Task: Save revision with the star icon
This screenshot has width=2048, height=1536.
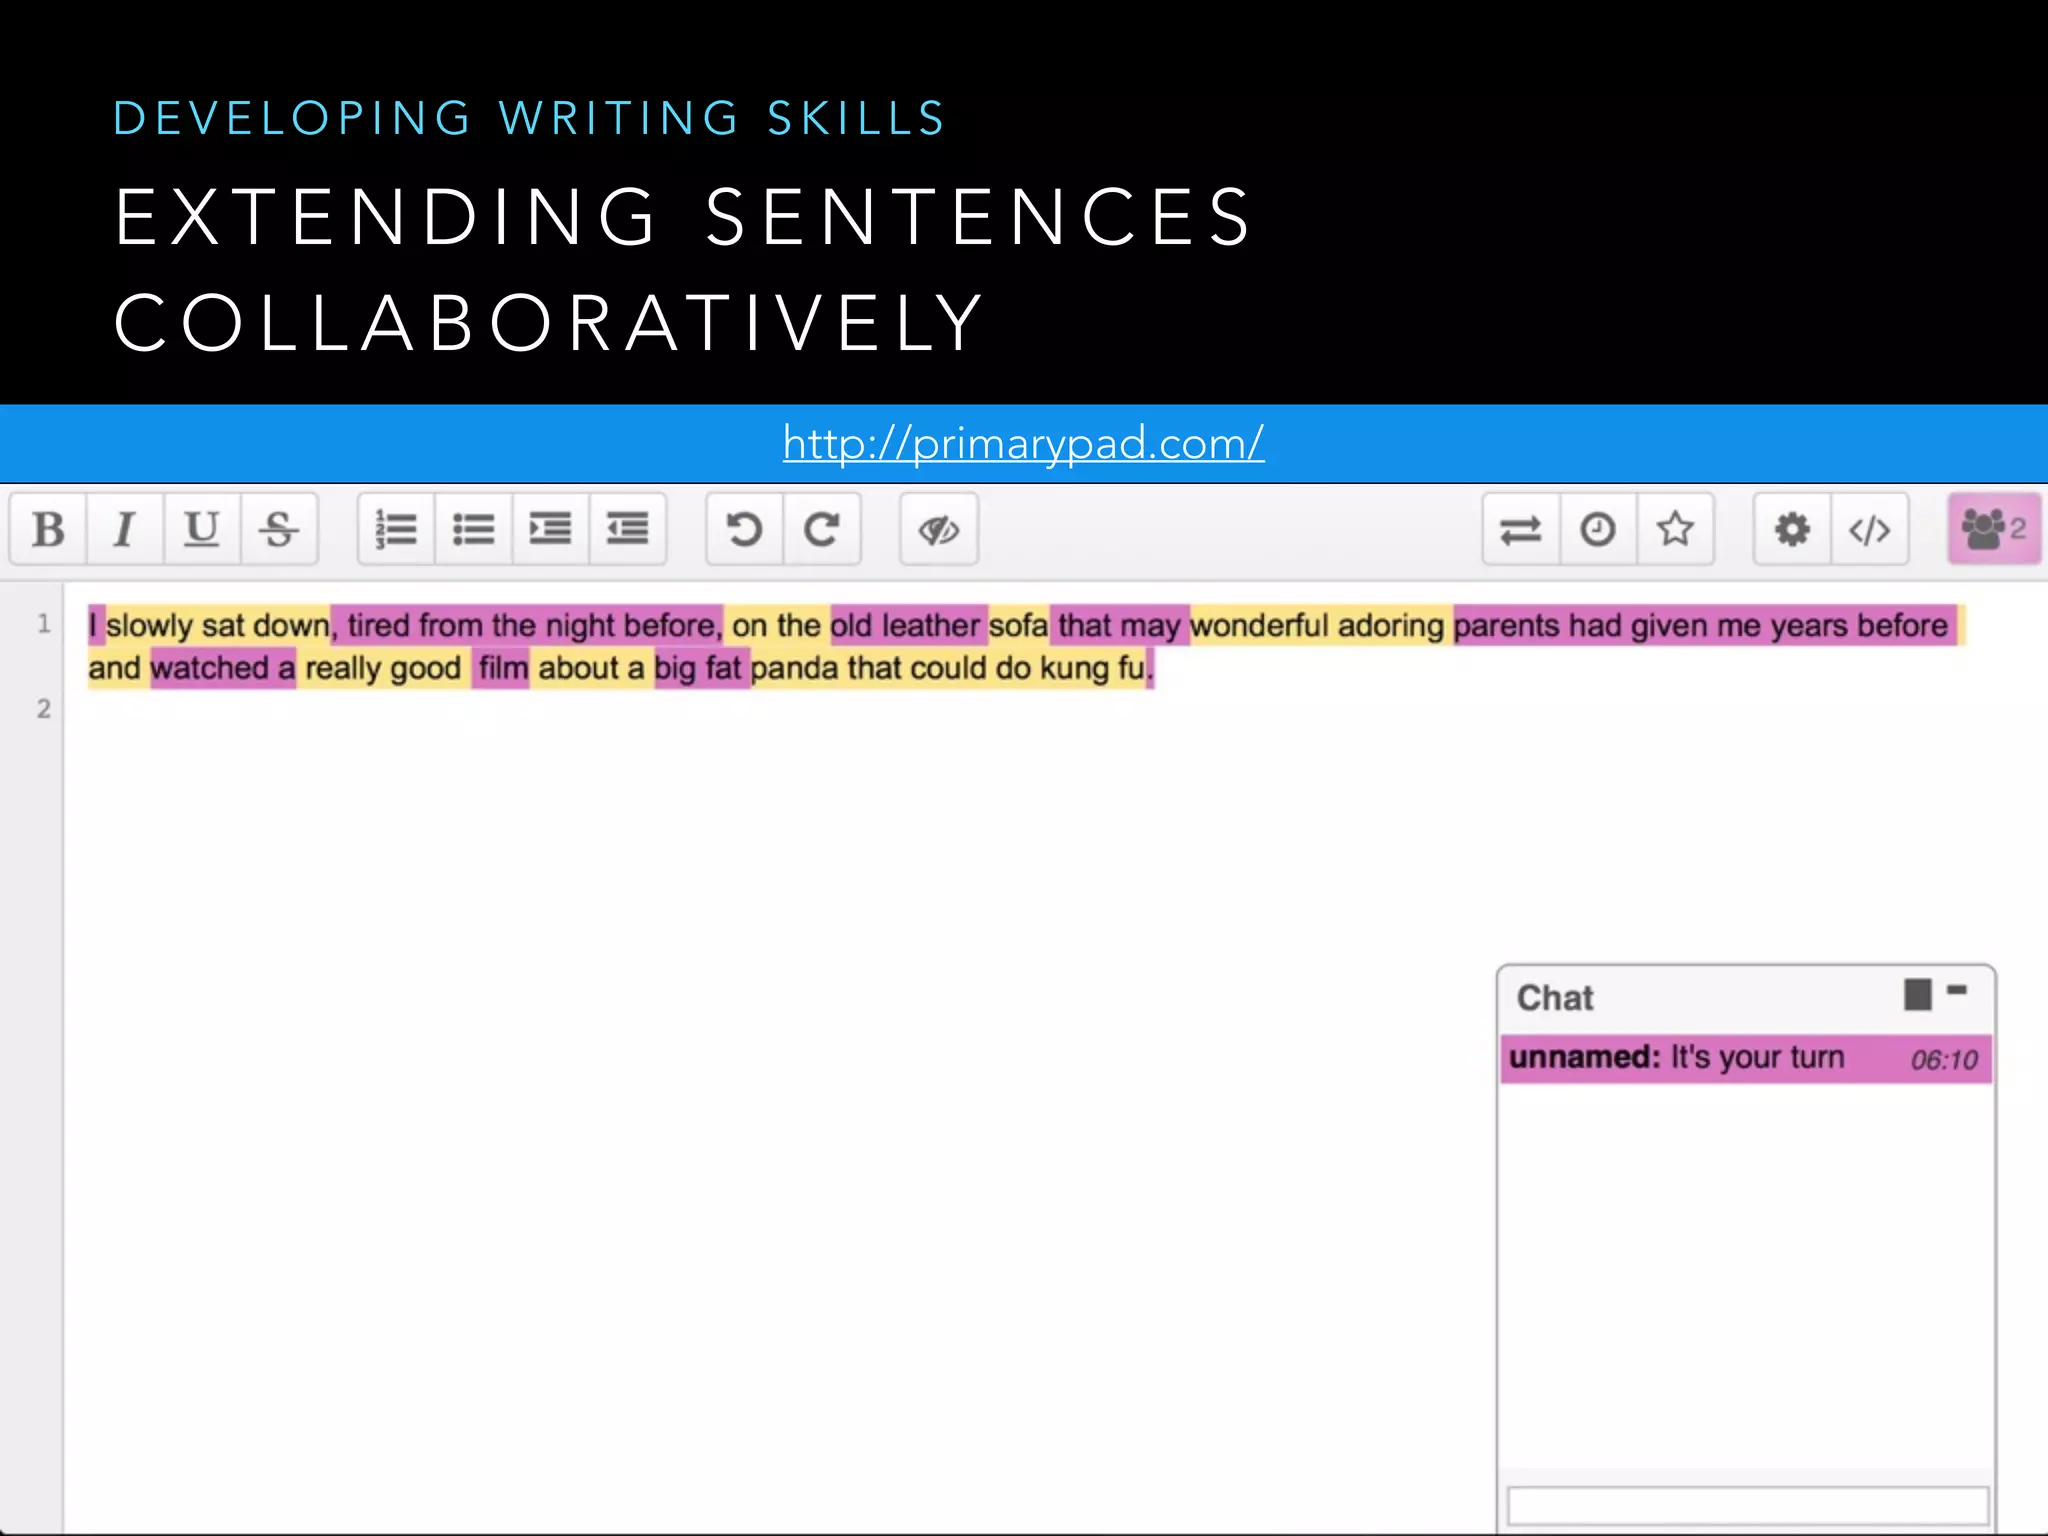Action: 1675,529
